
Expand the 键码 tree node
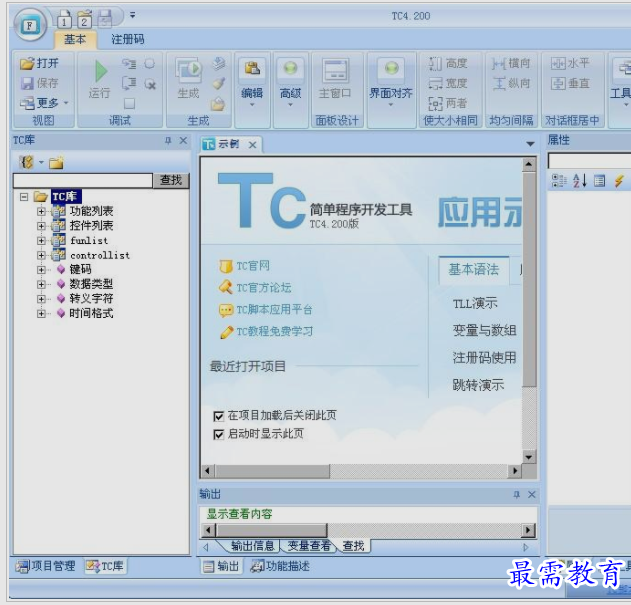[41, 269]
